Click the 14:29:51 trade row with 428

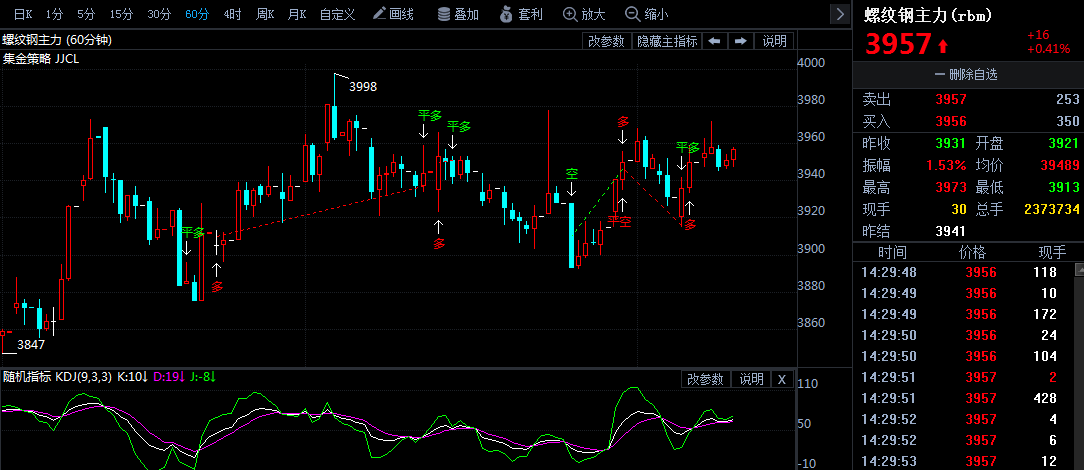pos(966,398)
